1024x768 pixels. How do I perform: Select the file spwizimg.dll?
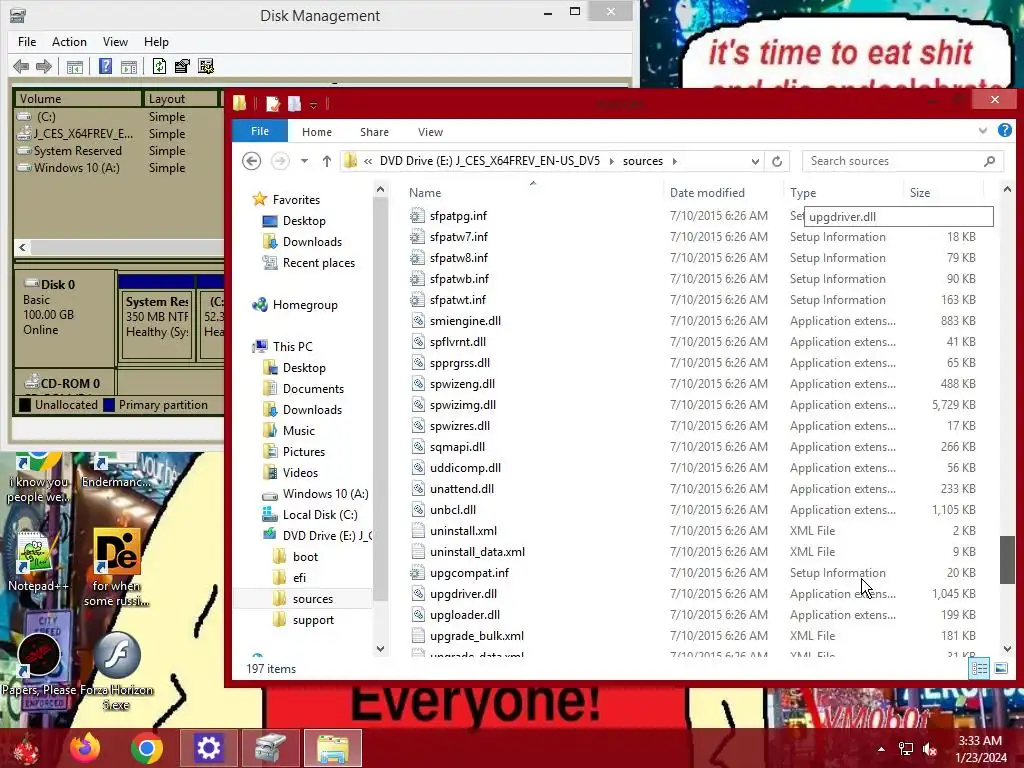pyautogui.click(x=462, y=405)
